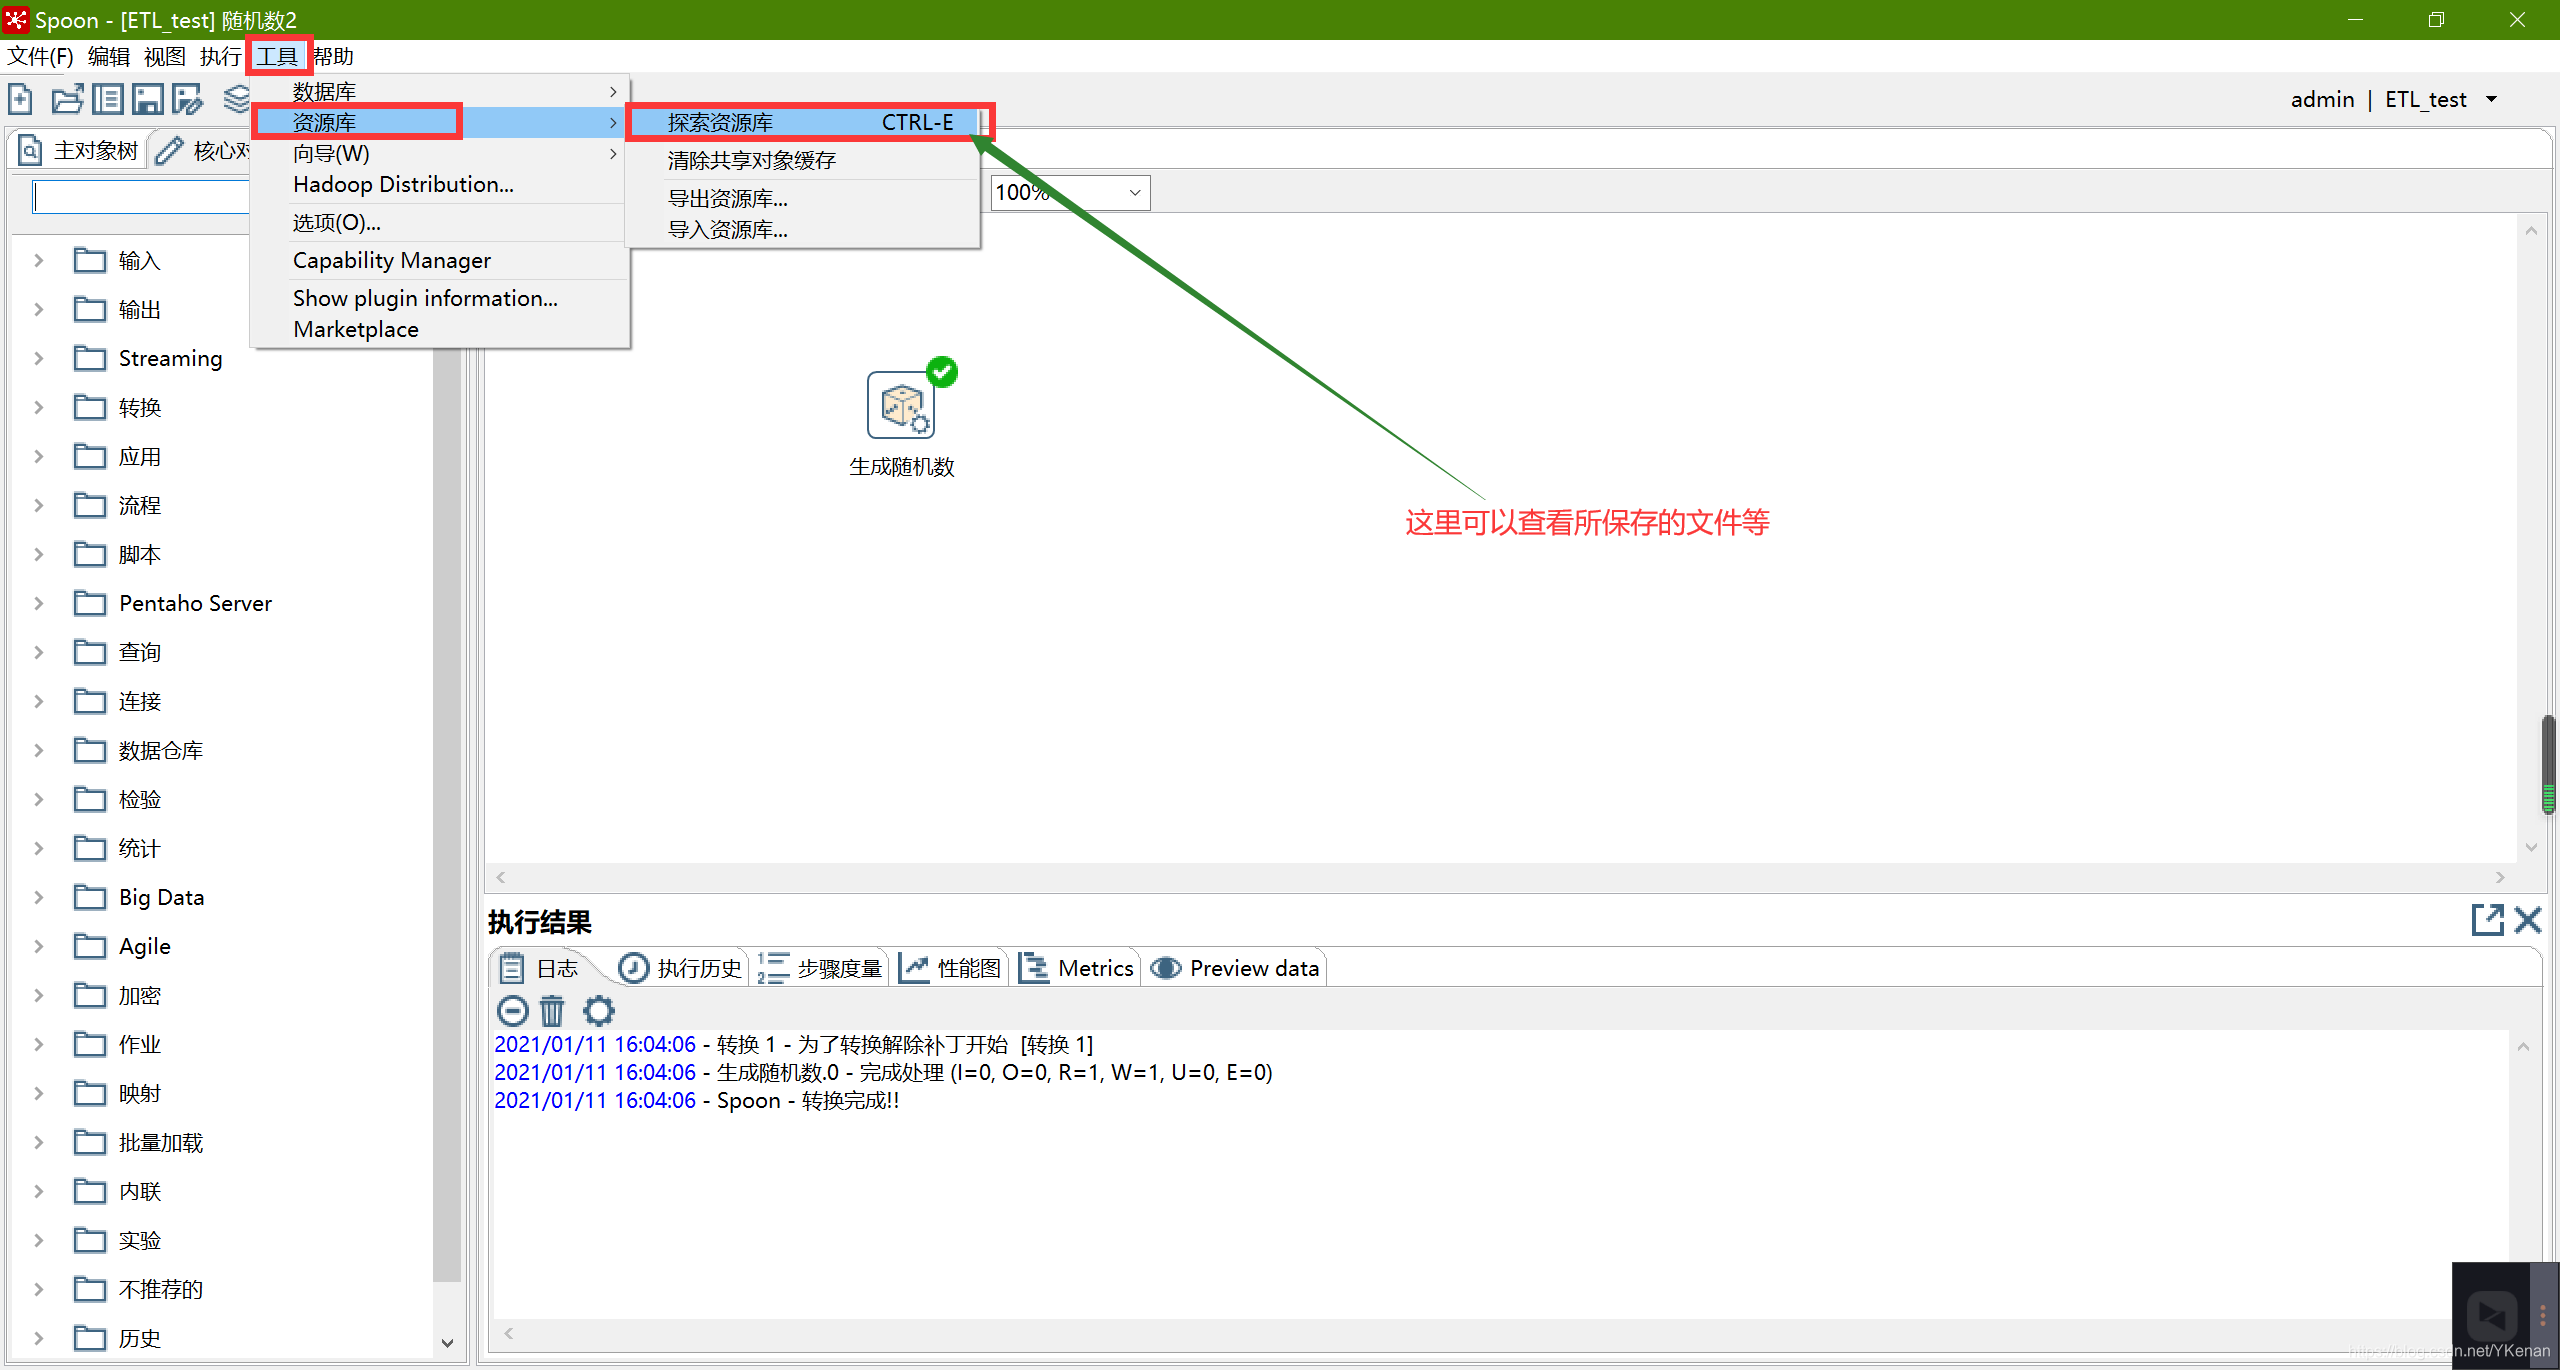
Task: Click the 性能图 tab icon
Action: [908, 967]
